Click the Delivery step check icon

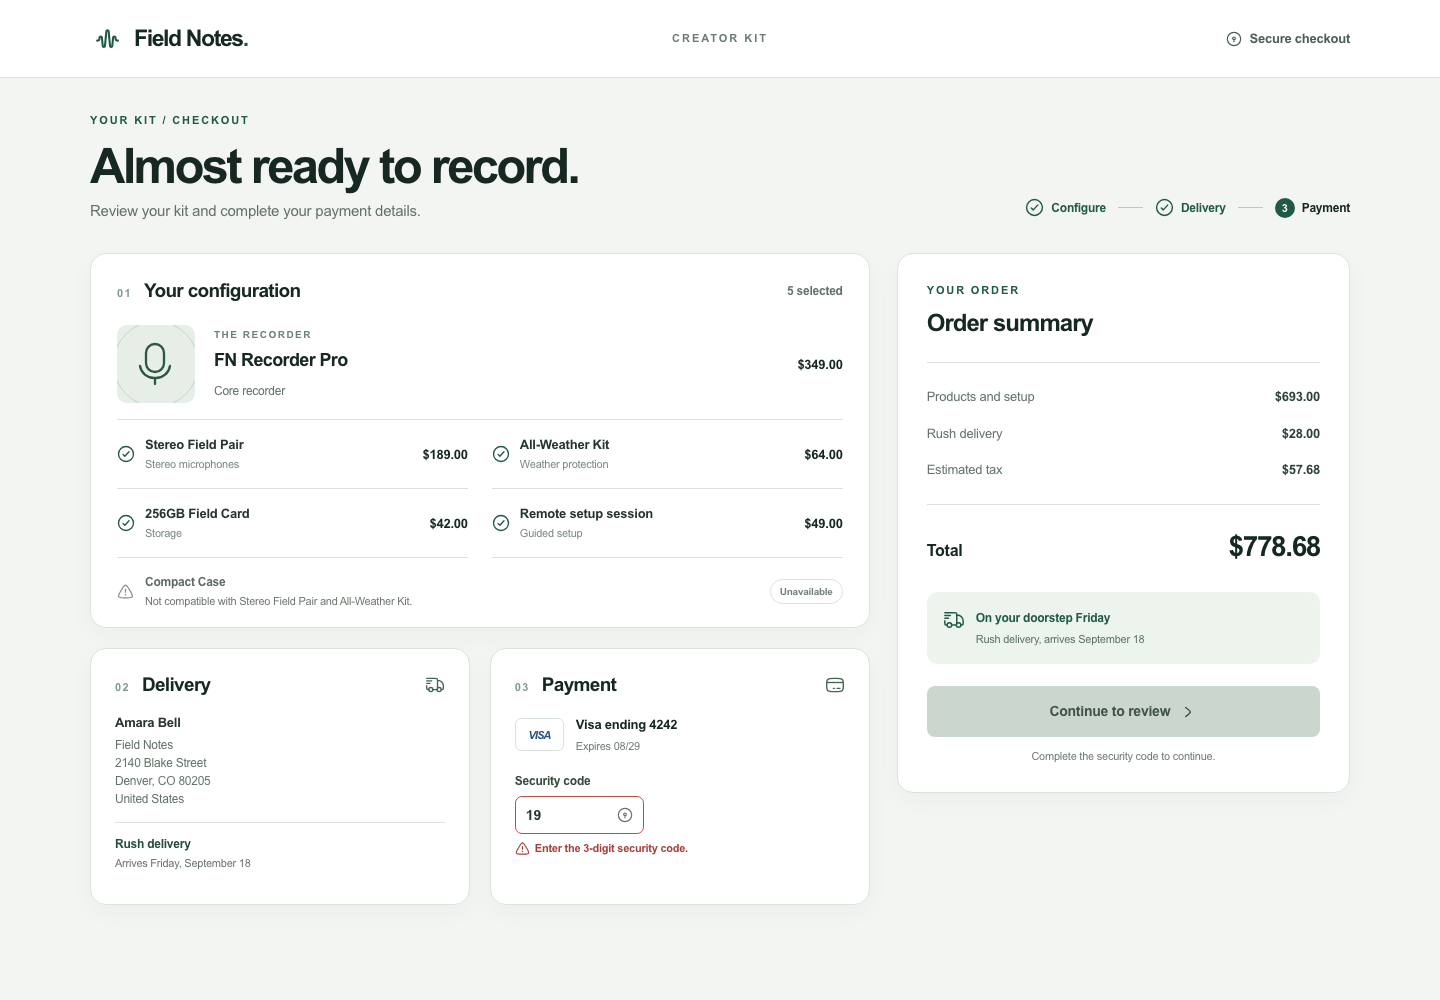point(1164,208)
